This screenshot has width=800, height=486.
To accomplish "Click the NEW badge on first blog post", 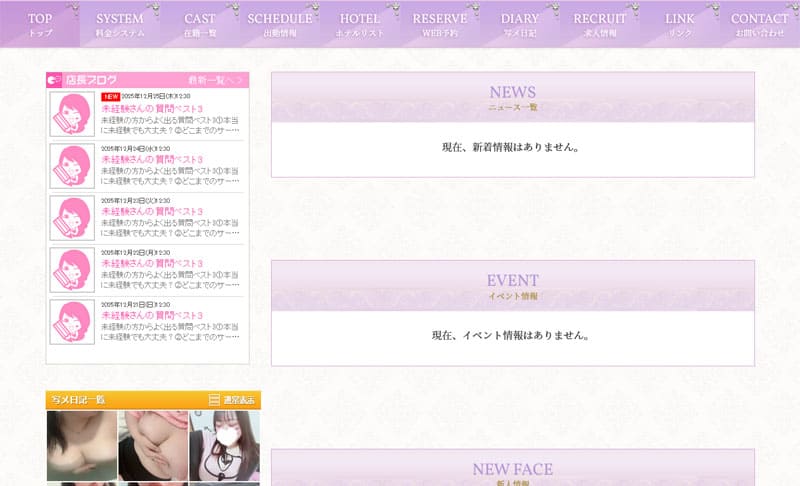I will tap(110, 97).
